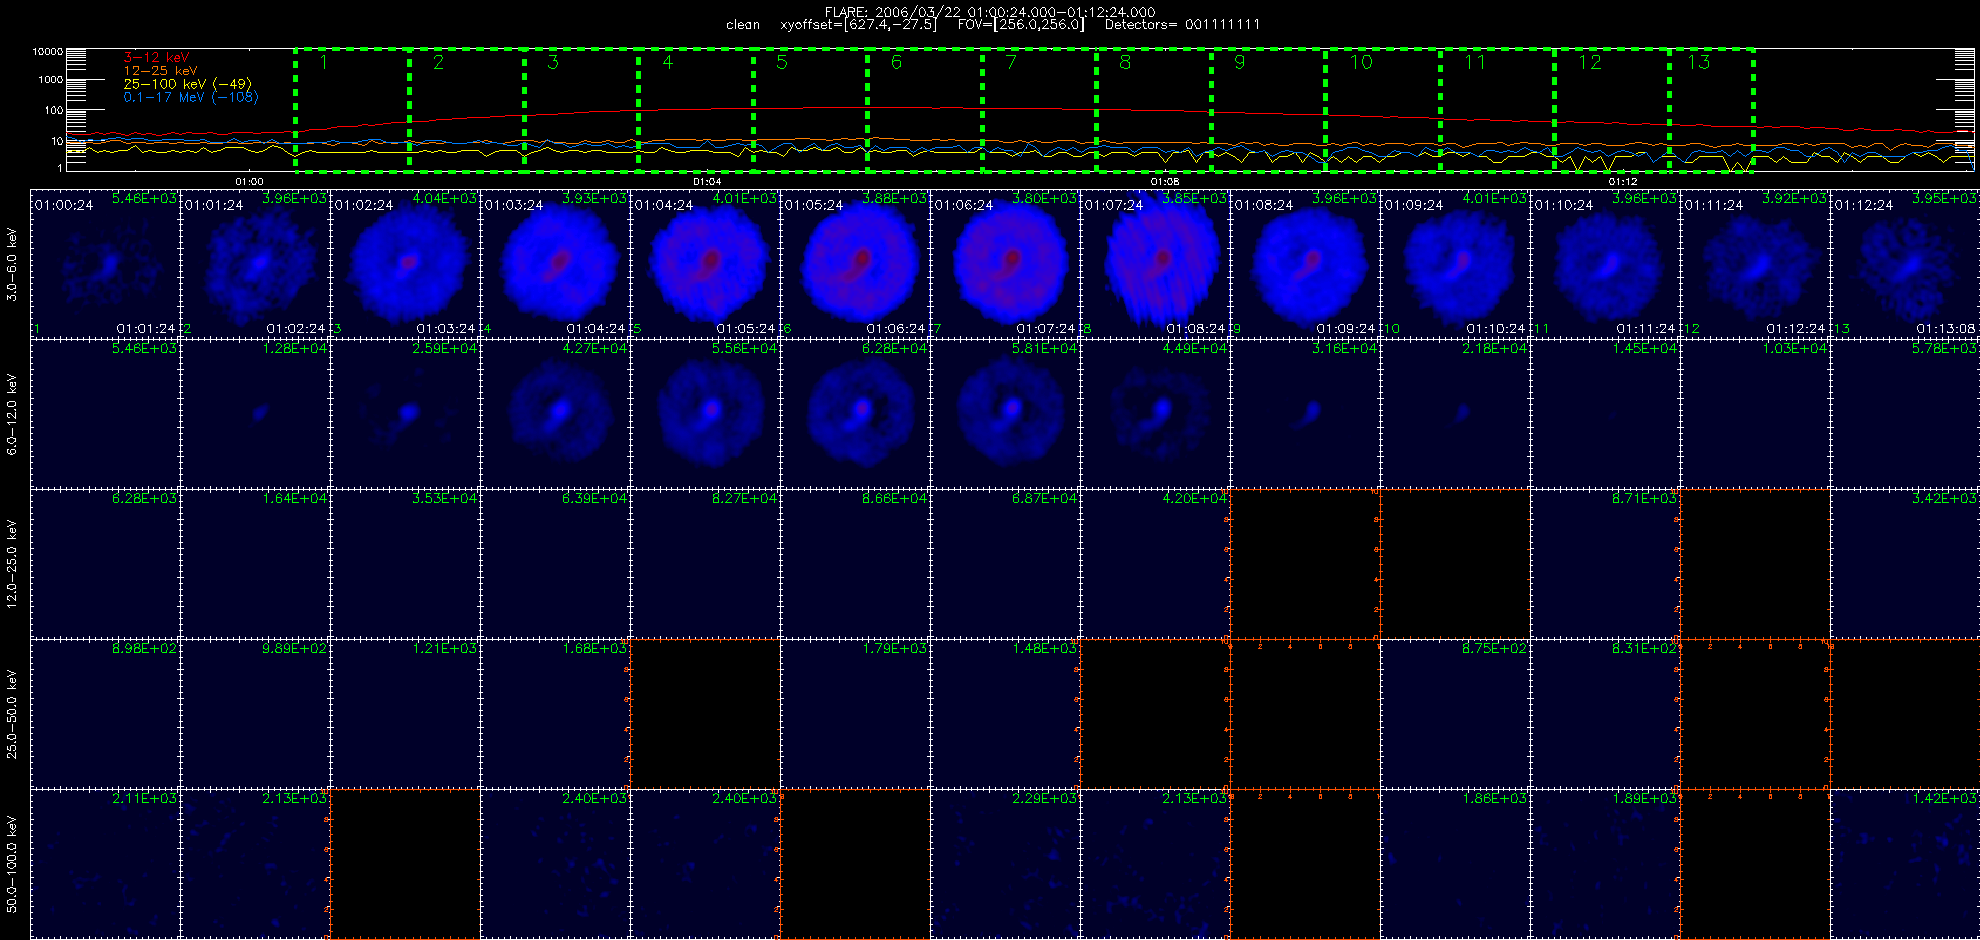Select interval 10 marker on the light curve
Image resolution: width=1980 pixels, height=940 pixels.
(x=1361, y=62)
